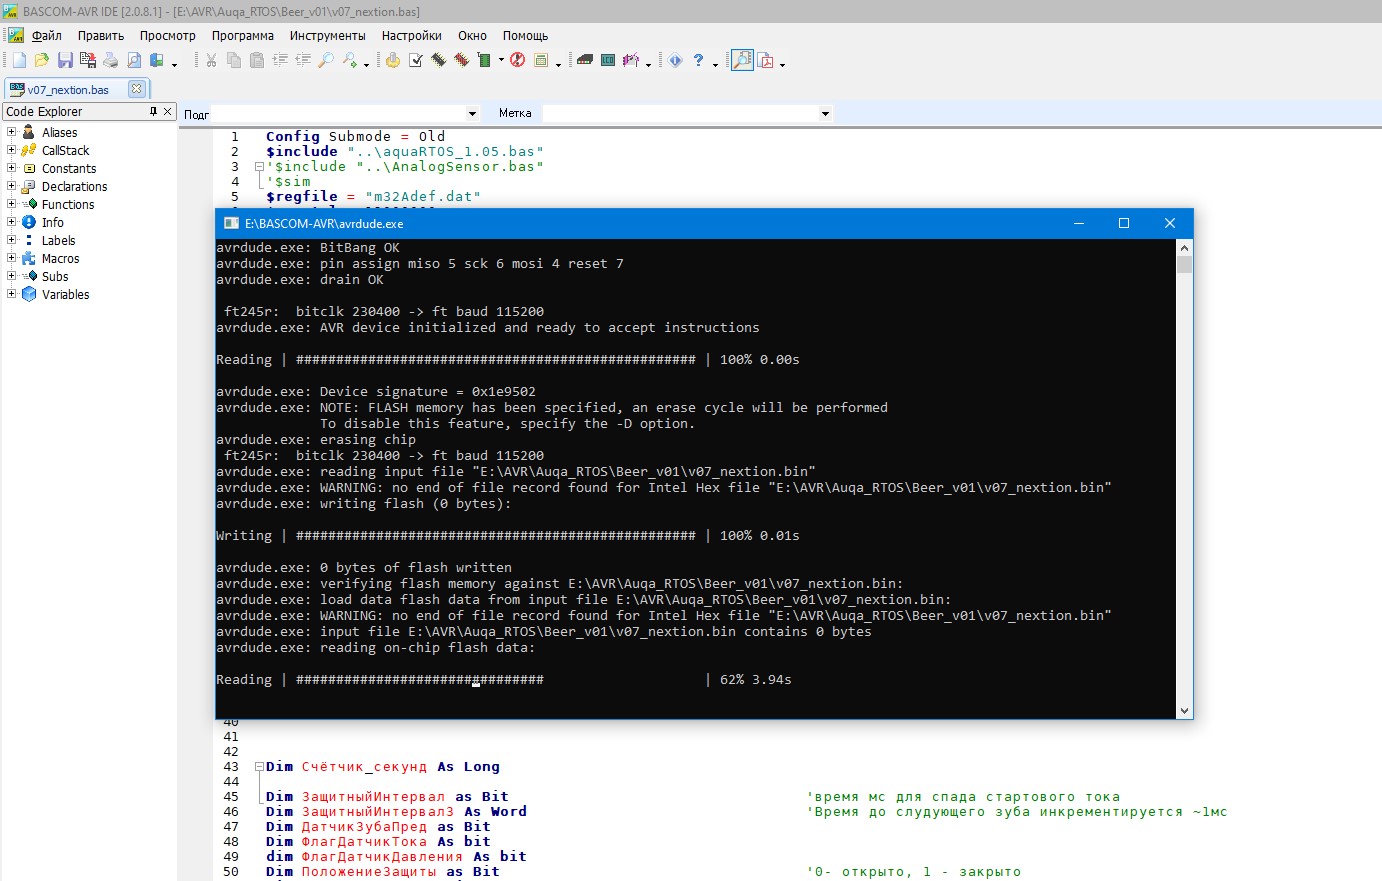Image resolution: width=1382 pixels, height=881 pixels.
Task: Close the v07_nextion.bas tab
Action: [x=137, y=89]
